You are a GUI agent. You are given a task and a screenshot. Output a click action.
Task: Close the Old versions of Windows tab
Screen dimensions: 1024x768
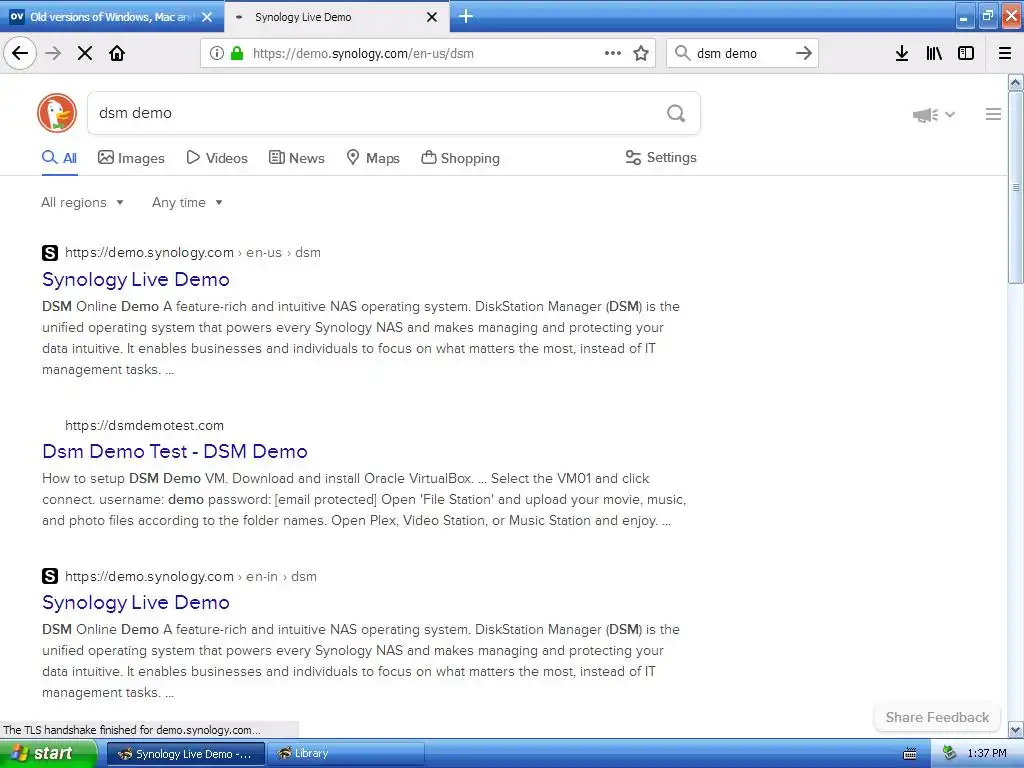tap(207, 17)
